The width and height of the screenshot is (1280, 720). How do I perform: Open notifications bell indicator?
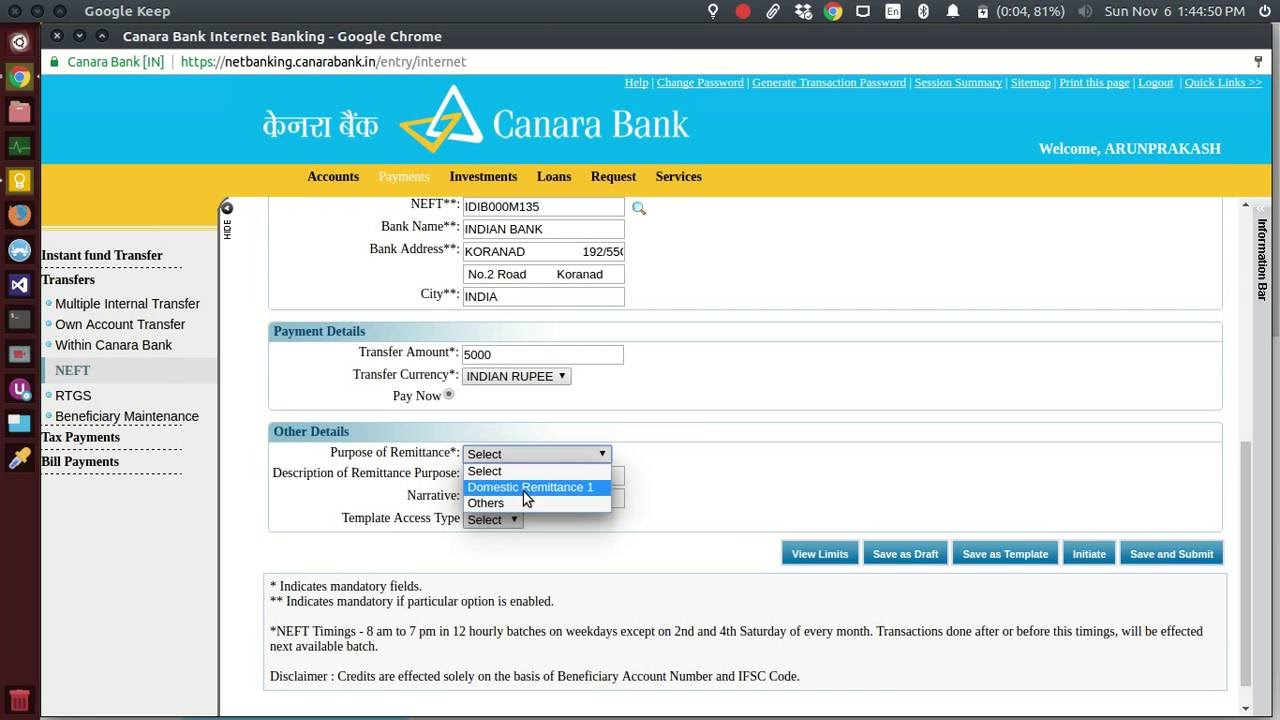click(953, 11)
